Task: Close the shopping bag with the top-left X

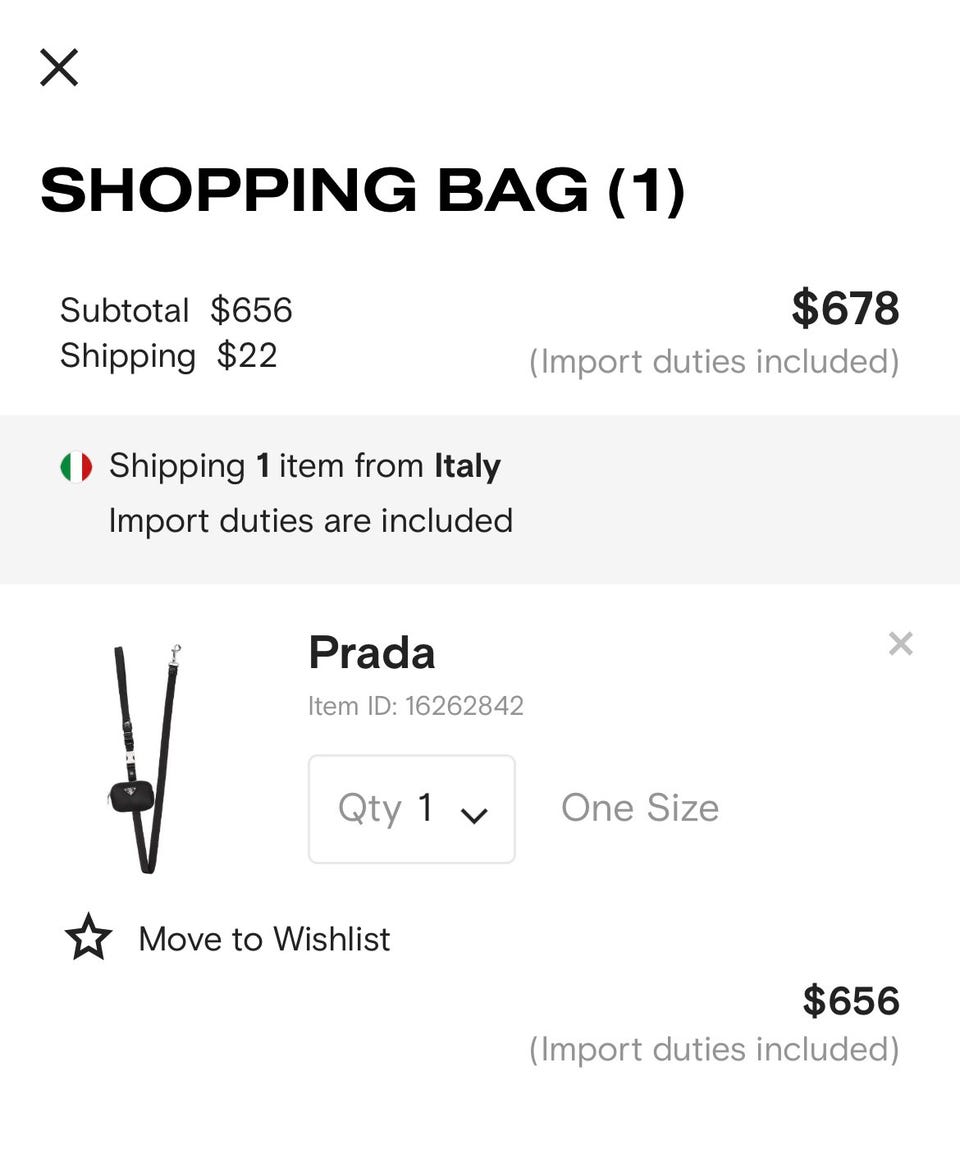Action: click(59, 68)
